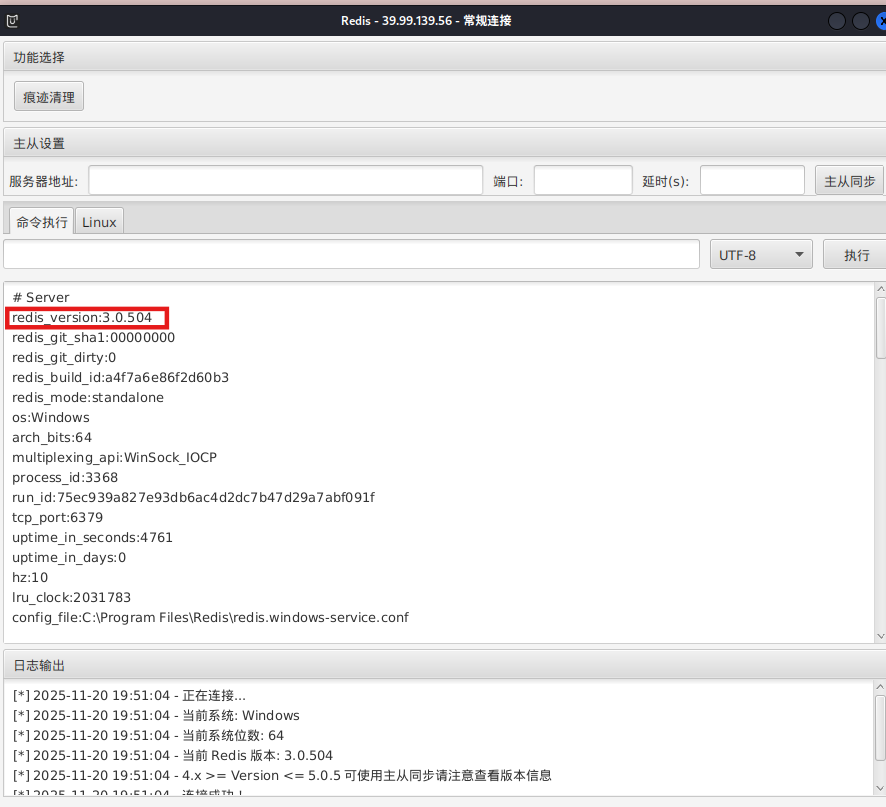886x807 pixels.
Task: Click the arch_bits:64 line
Action: pyautogui.click(x=51, y=437)
